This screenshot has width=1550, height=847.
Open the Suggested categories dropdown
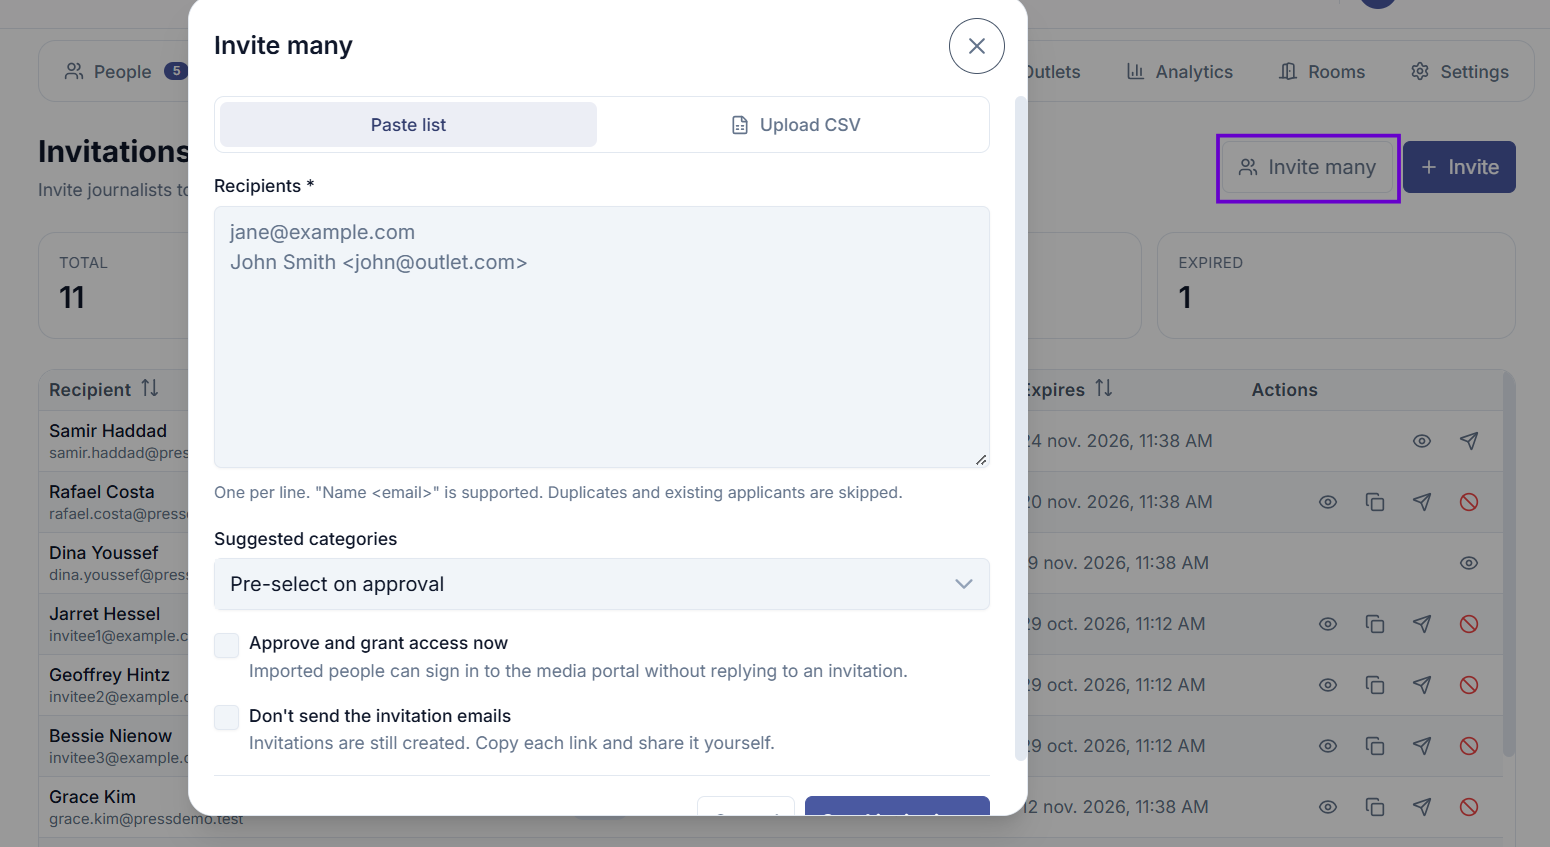(602, 584)
